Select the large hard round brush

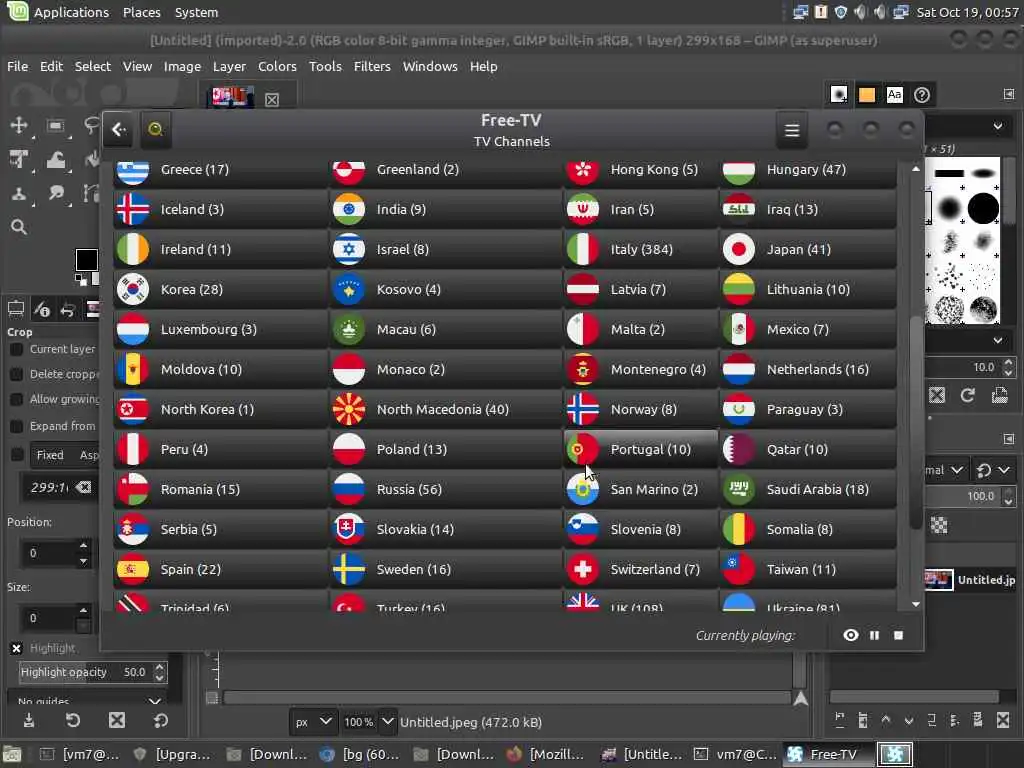(x=983, y=209)
